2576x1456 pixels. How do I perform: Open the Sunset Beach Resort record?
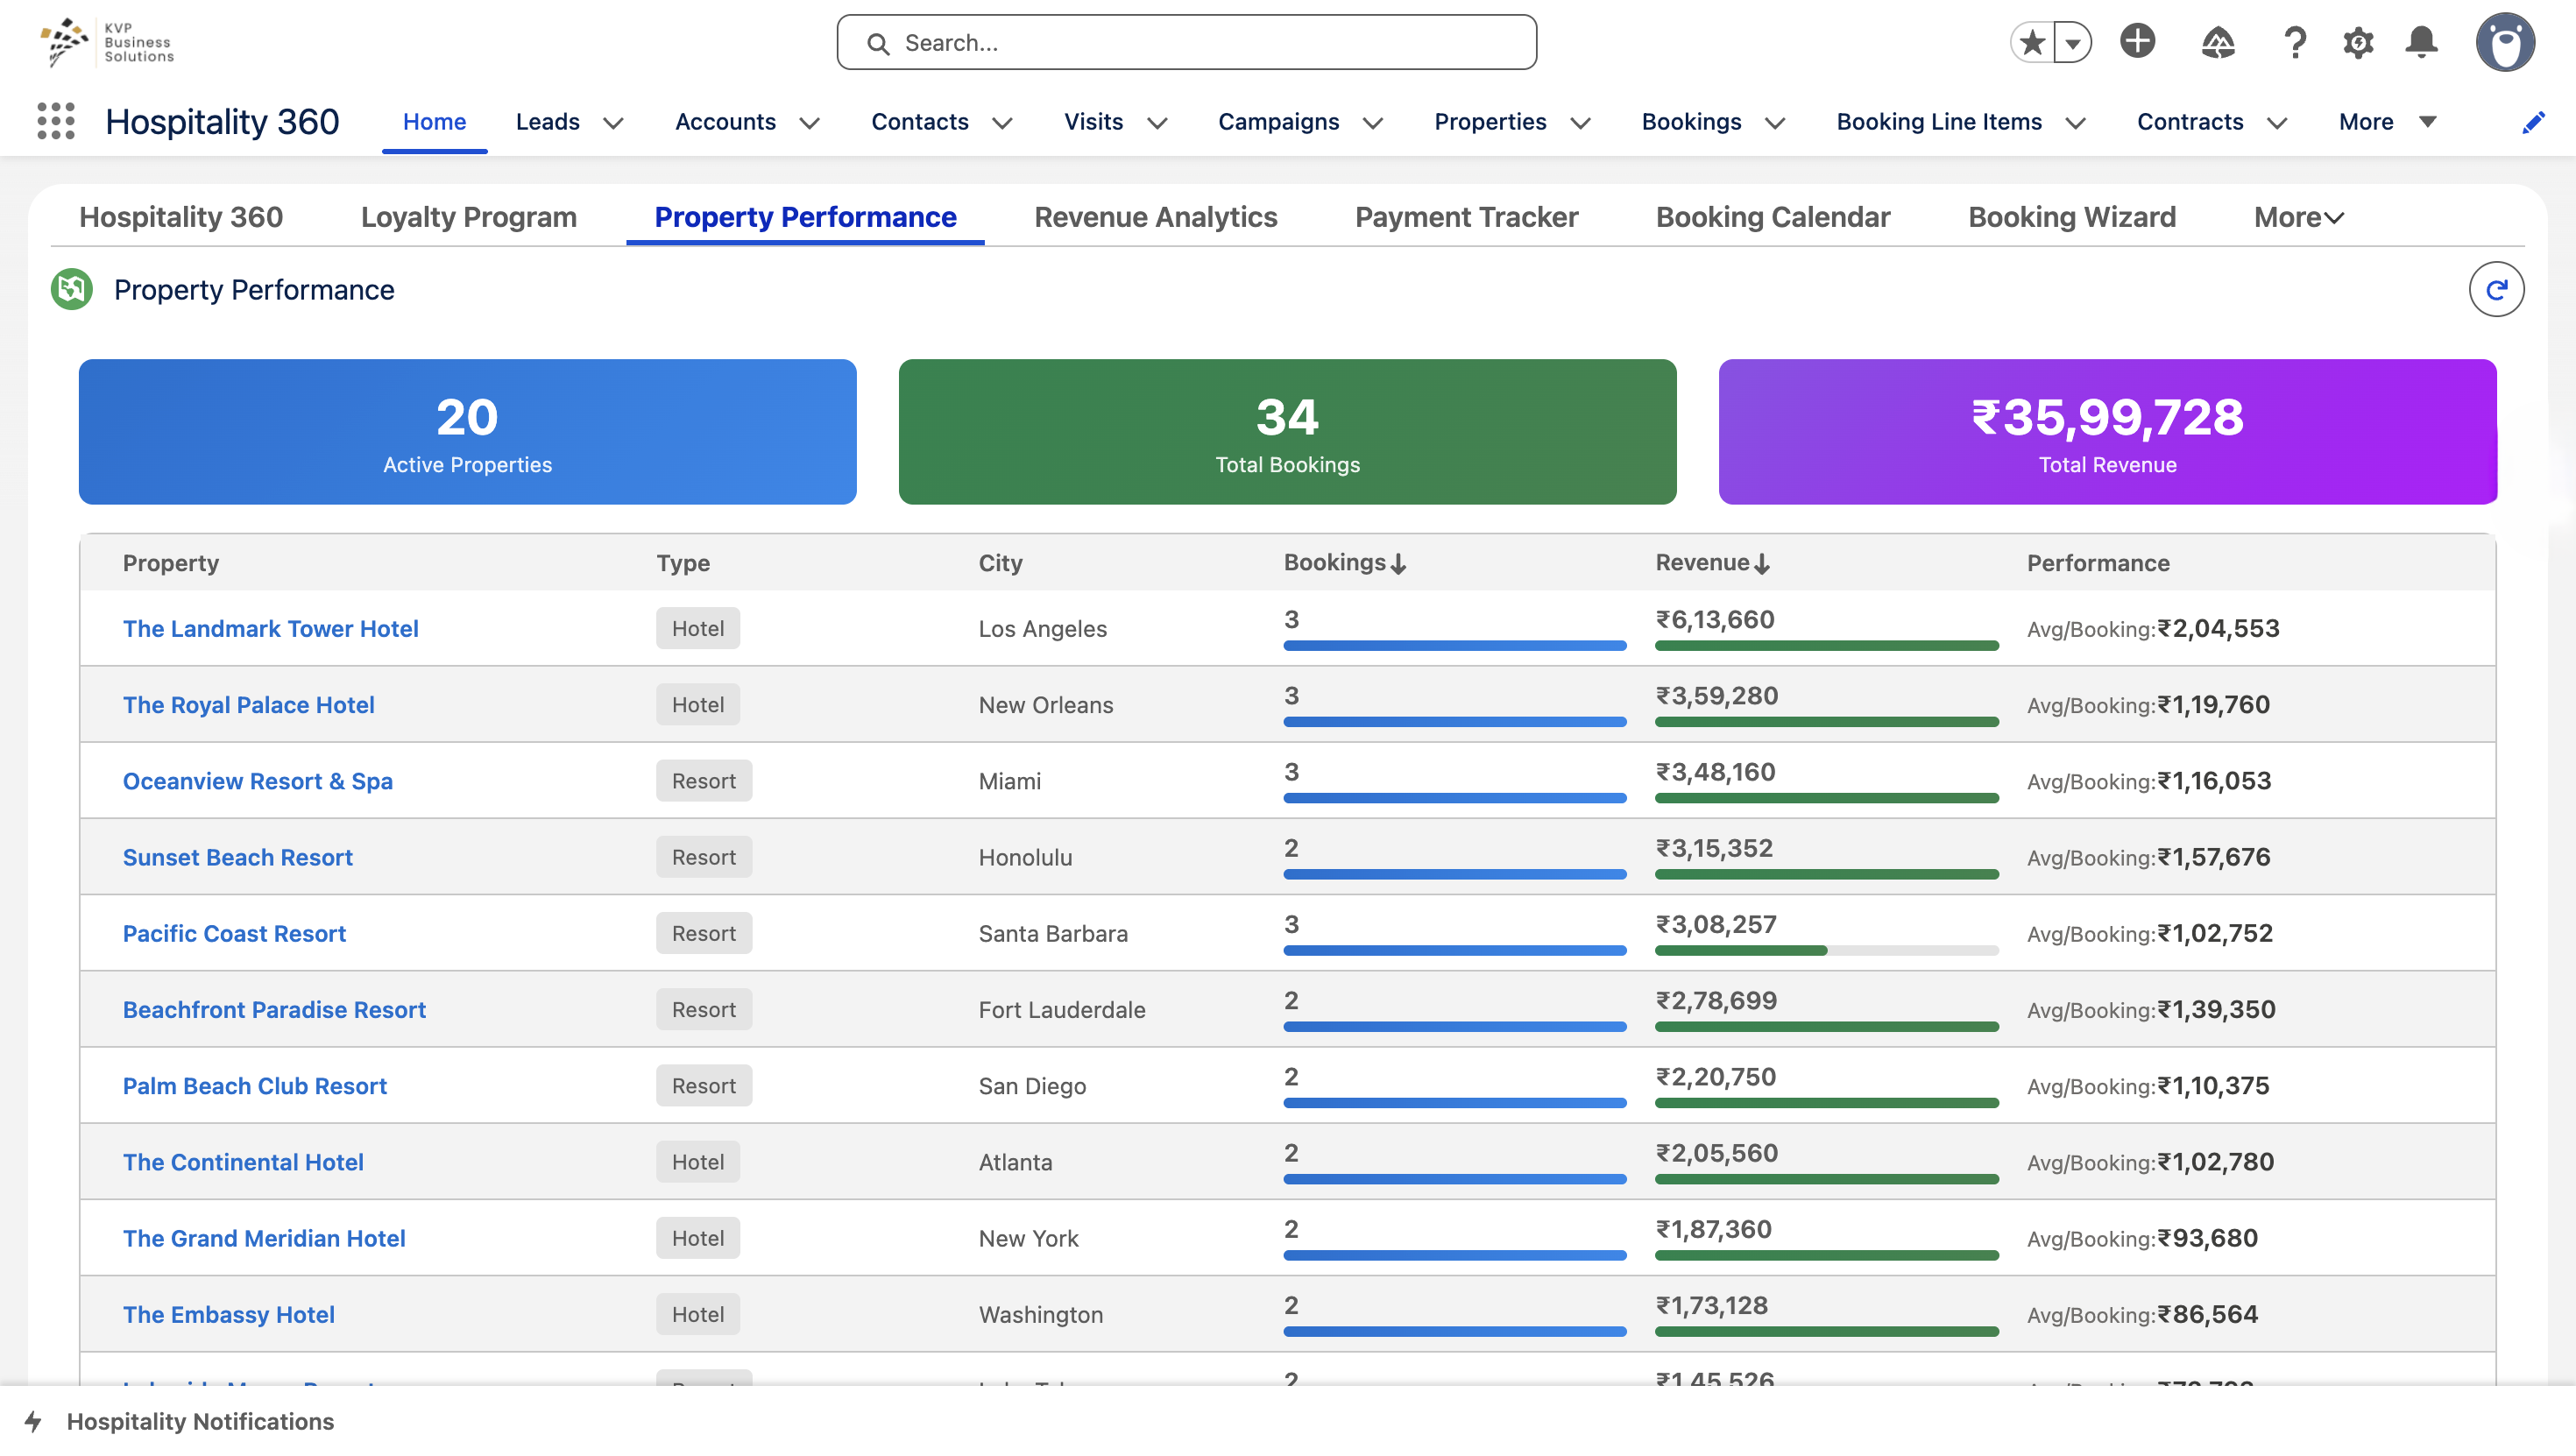coord(237,857)
